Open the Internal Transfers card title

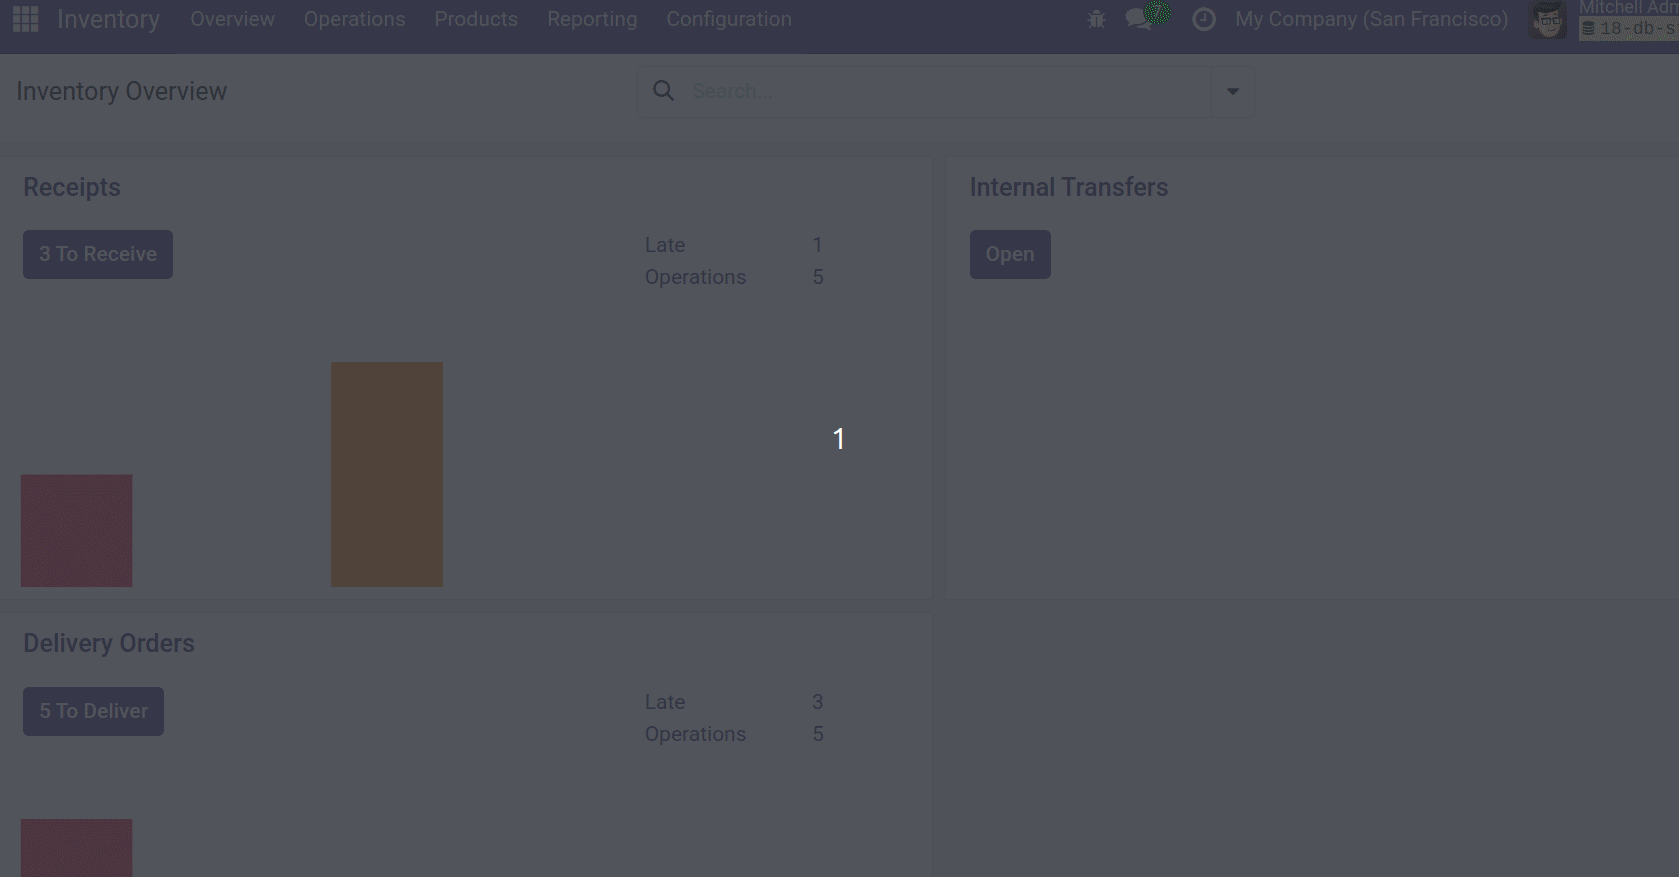click(x=1069, y=187)
